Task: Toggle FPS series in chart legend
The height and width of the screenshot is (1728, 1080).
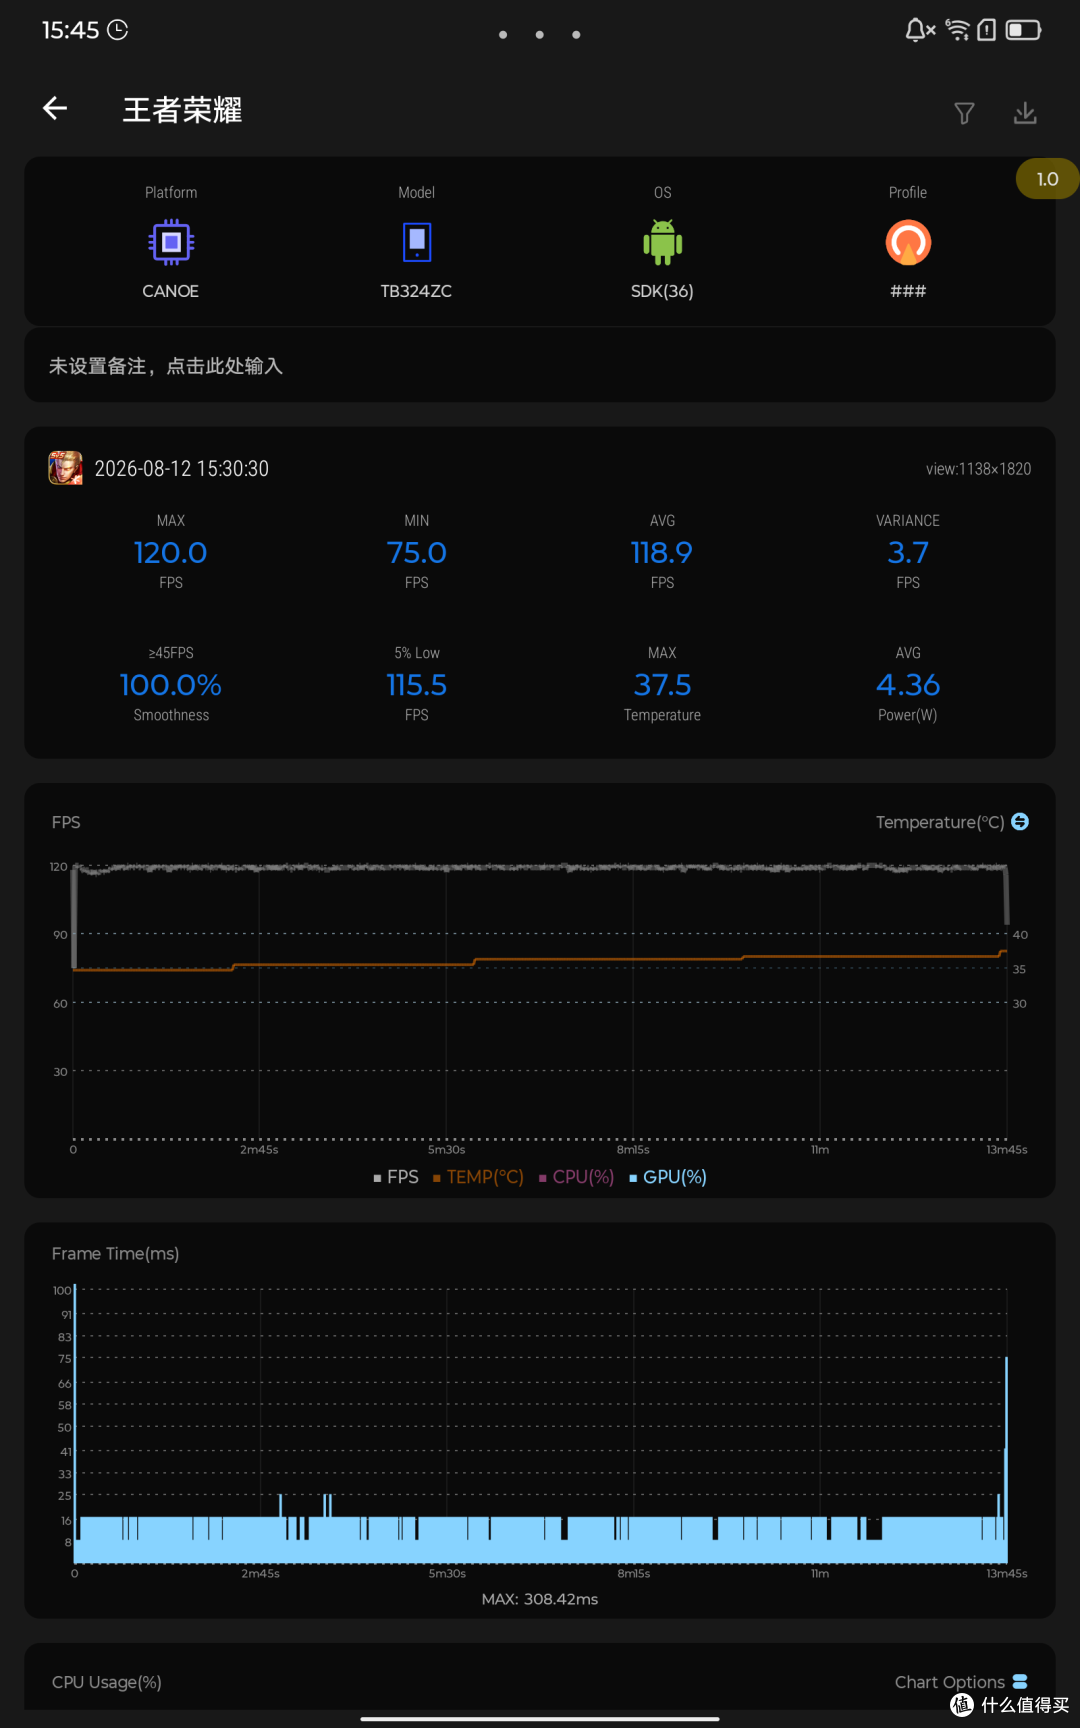Action: [x=396, y=1177]
